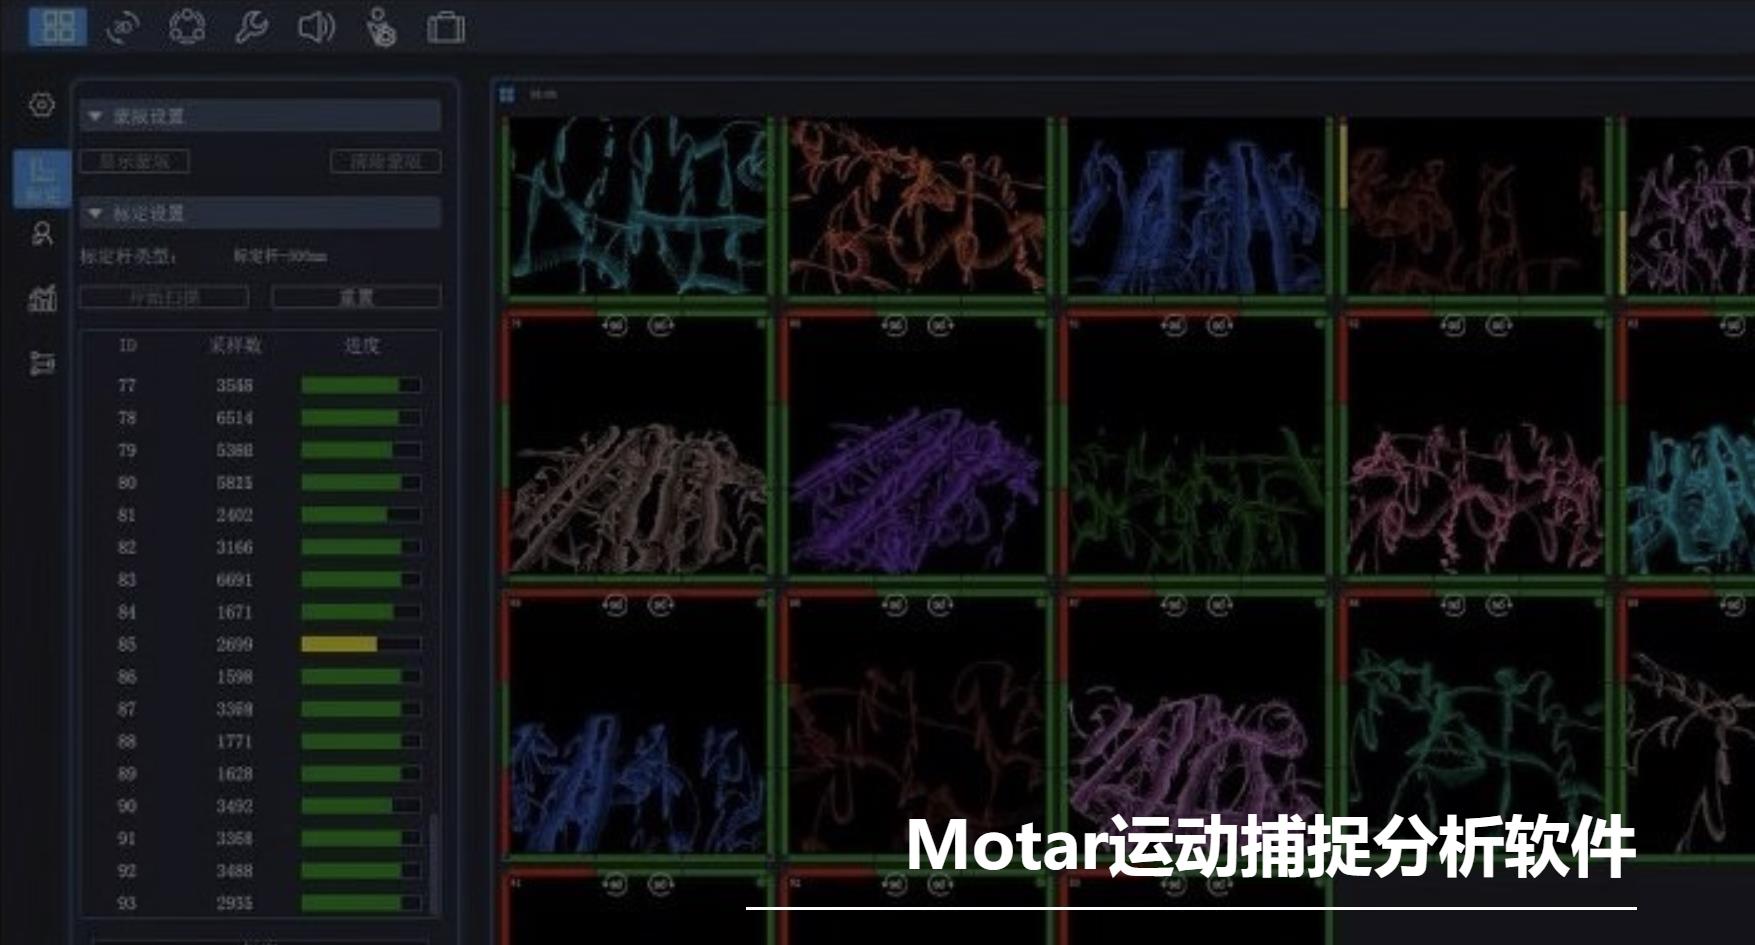Open the sliders adjustment sidebar icon
The width and height of the screenshot is (1755, 945).
tap(42, 363)
